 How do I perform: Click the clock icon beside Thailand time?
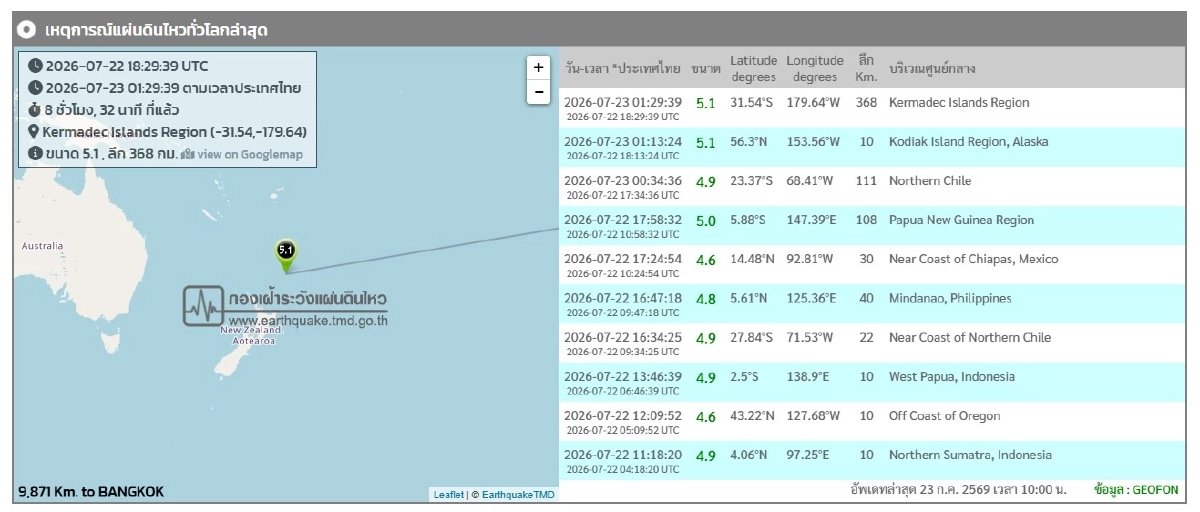[x=36, y=88]
